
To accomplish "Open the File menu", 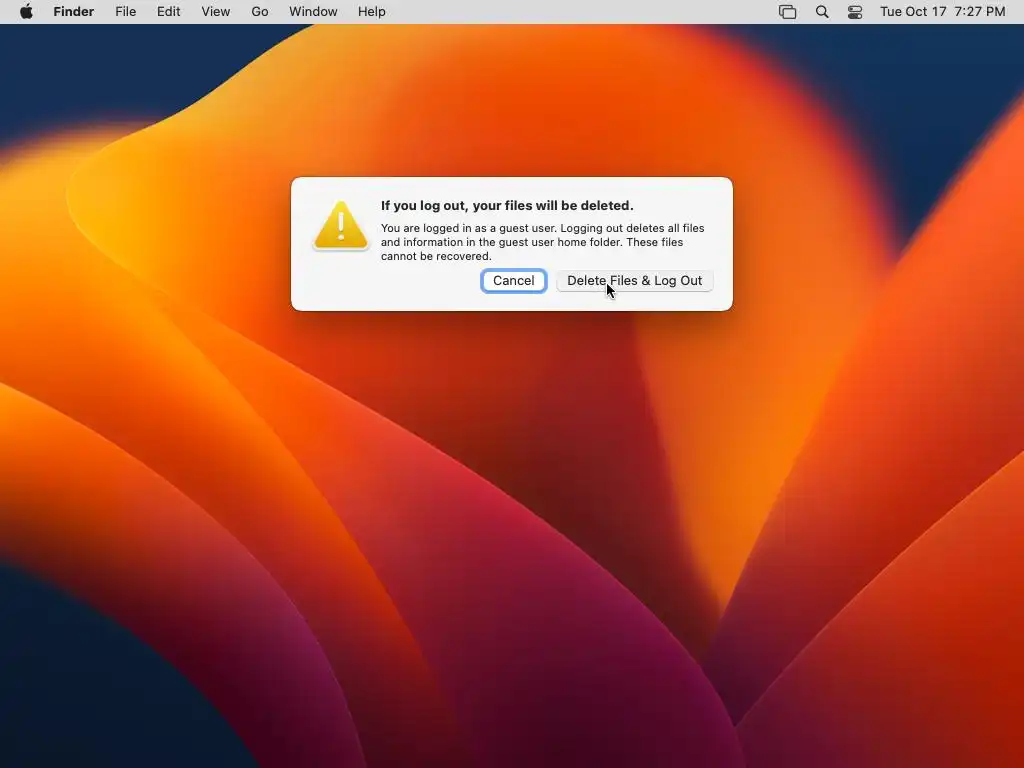I will click(125, 12).
